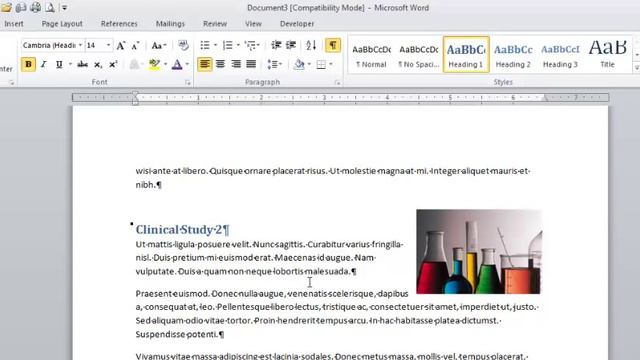Click the Borders icon

[x=321, y=64]
